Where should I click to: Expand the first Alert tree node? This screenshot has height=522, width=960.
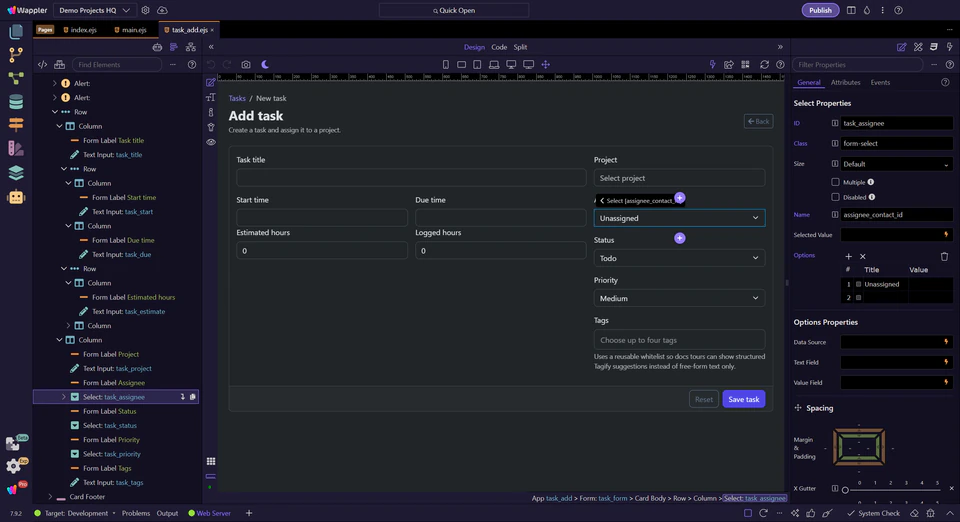pyautogui.click(x=54, y=83)
